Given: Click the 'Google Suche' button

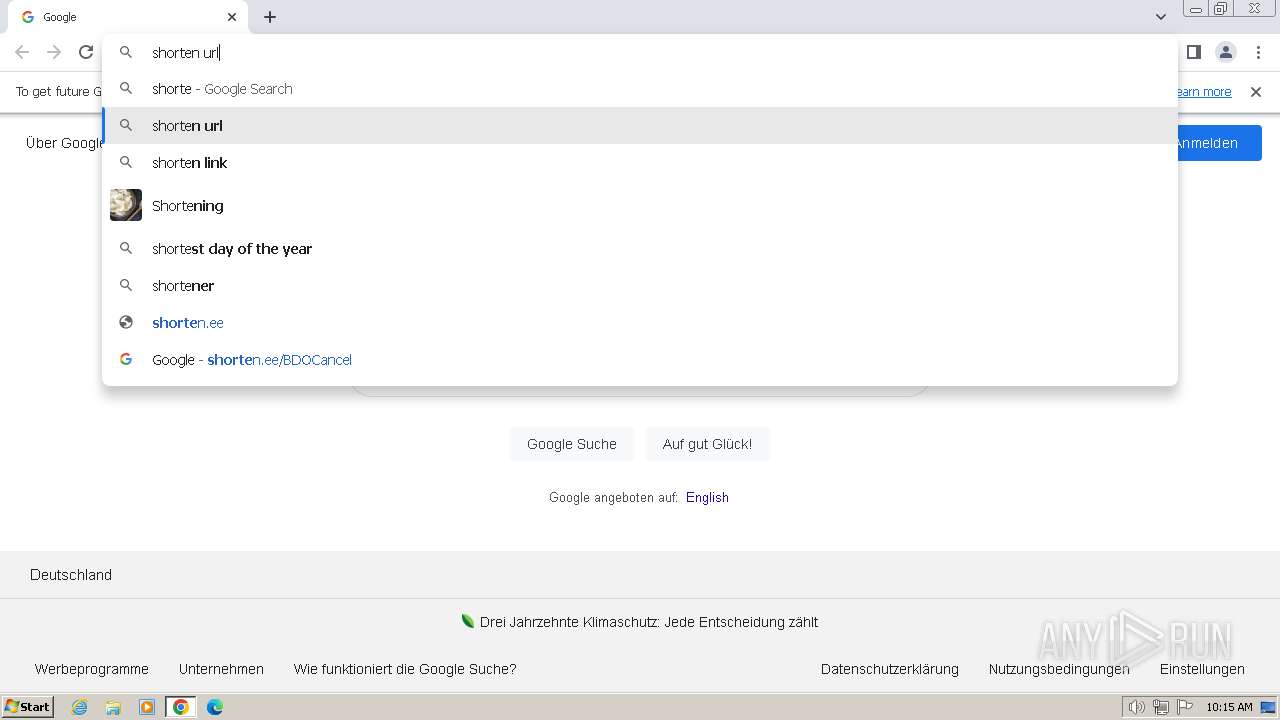Looking at the screenshot, I should (572, 444).
